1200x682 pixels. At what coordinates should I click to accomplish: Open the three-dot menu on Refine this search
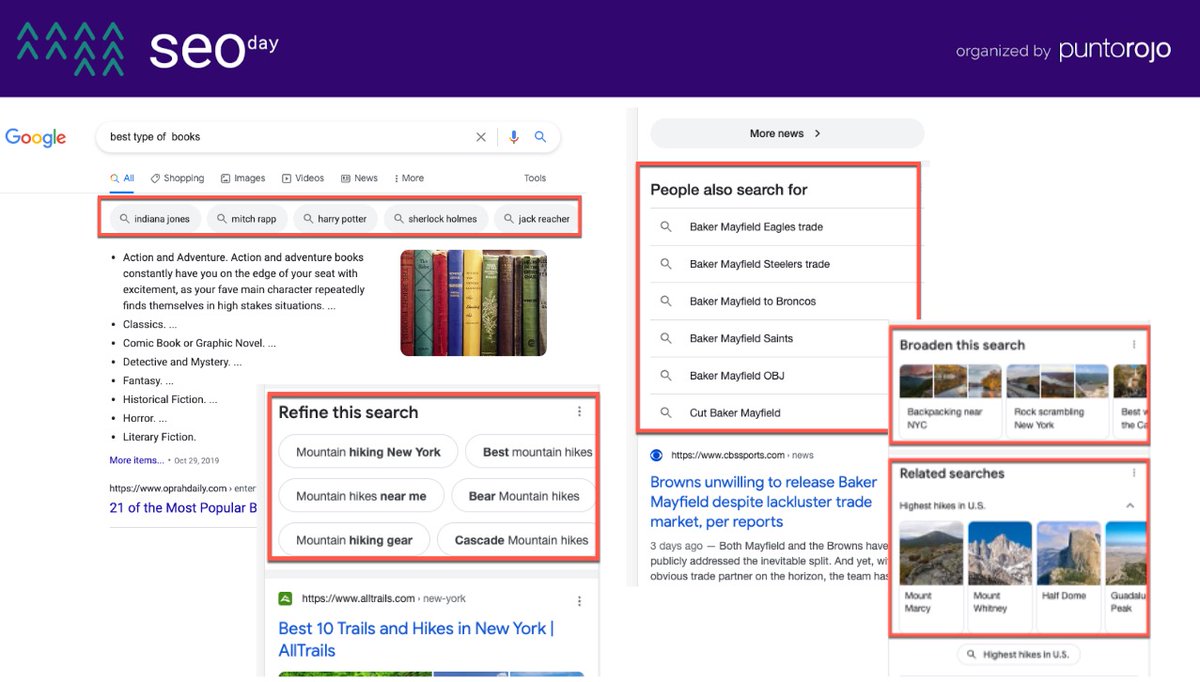pos(579,410)
